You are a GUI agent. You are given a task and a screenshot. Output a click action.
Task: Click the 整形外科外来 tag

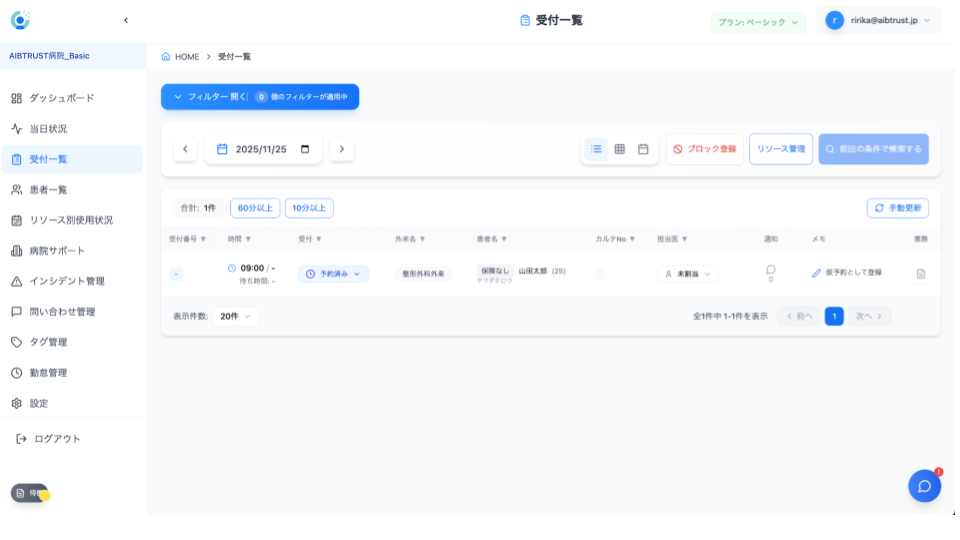[423, 274]
